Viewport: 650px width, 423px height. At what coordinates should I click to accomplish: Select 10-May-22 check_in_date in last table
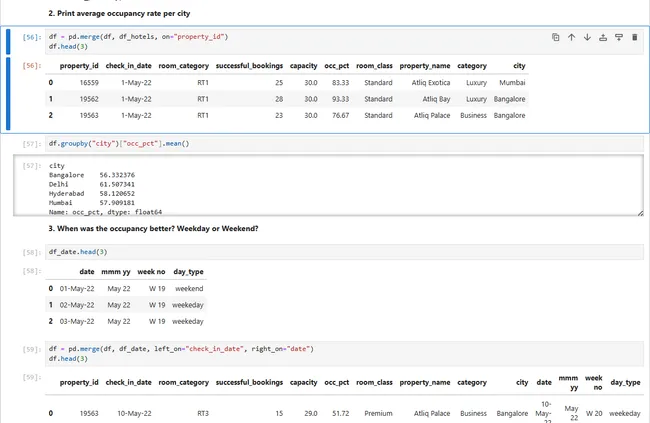pyautogui.click(x=134, y=413)
